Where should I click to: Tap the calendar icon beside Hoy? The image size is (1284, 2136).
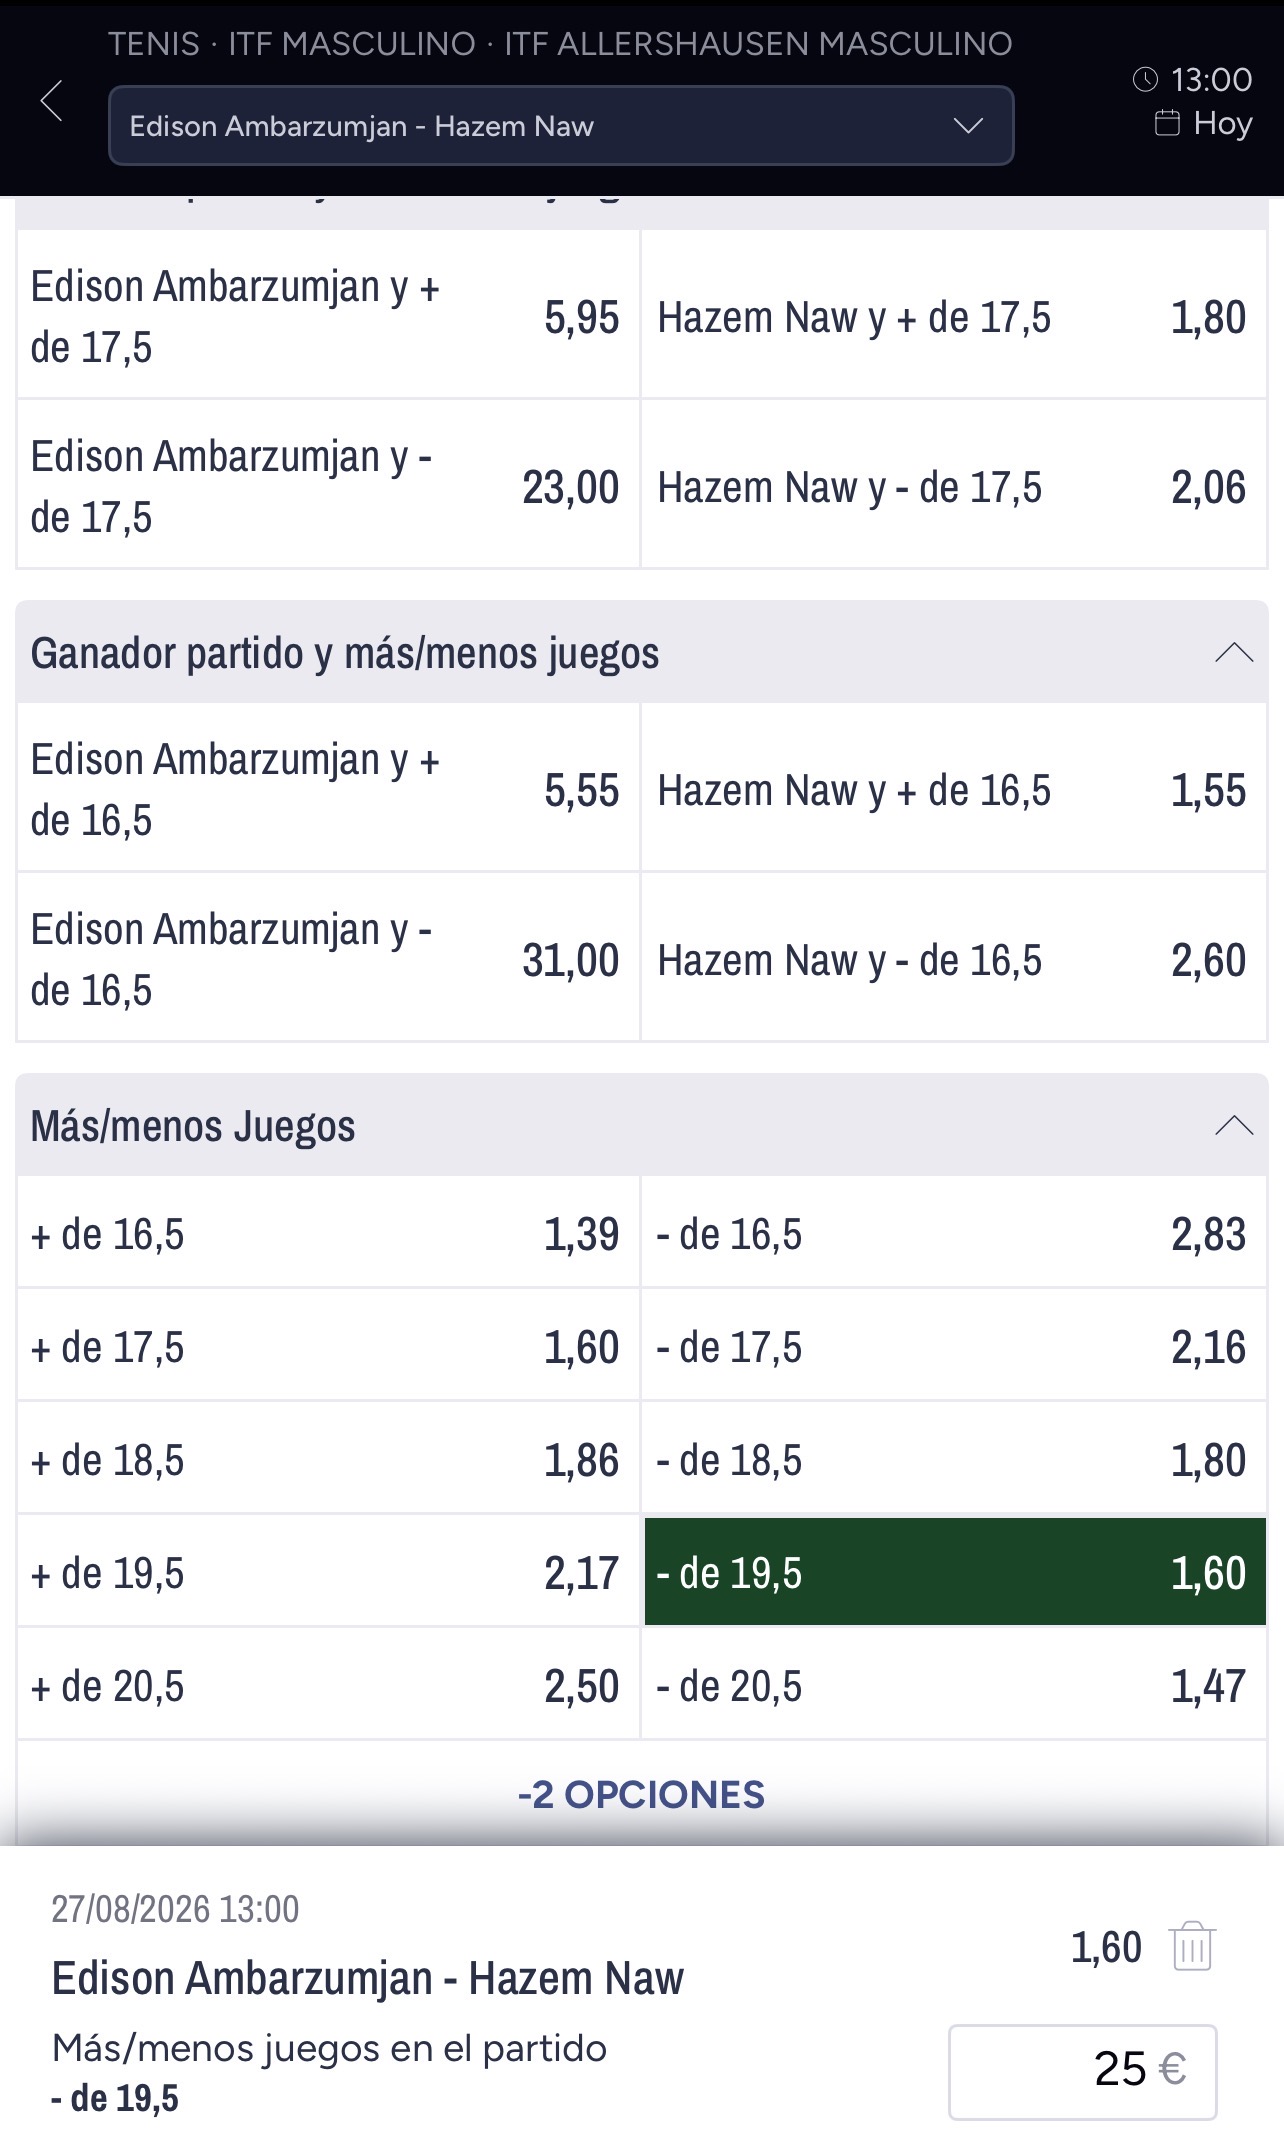pos(1167,123)
